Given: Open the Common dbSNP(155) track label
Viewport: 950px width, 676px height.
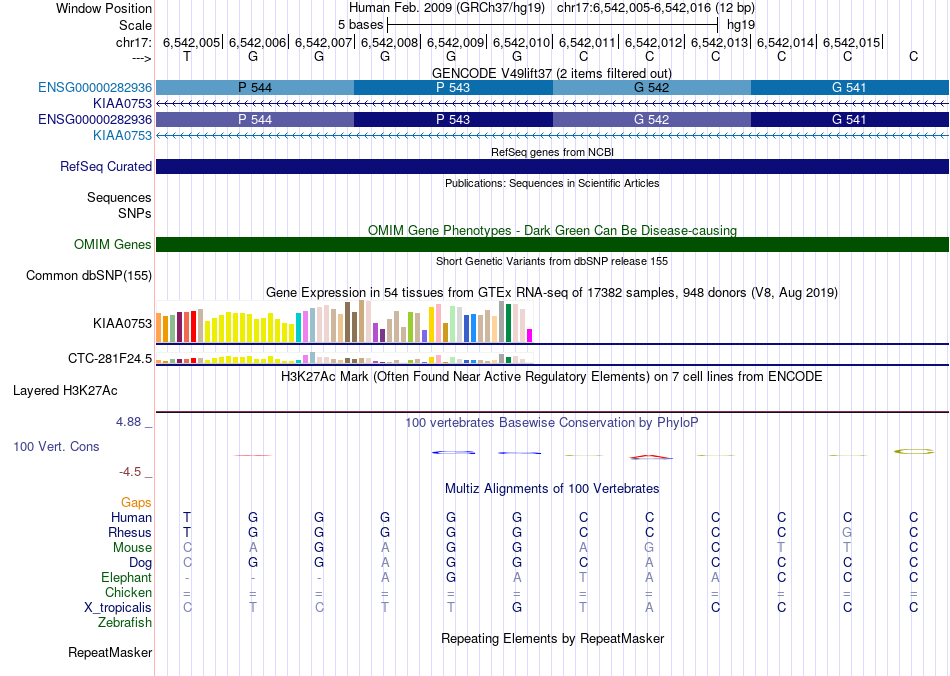Looking at the screenshot, I should pos(88,276).
